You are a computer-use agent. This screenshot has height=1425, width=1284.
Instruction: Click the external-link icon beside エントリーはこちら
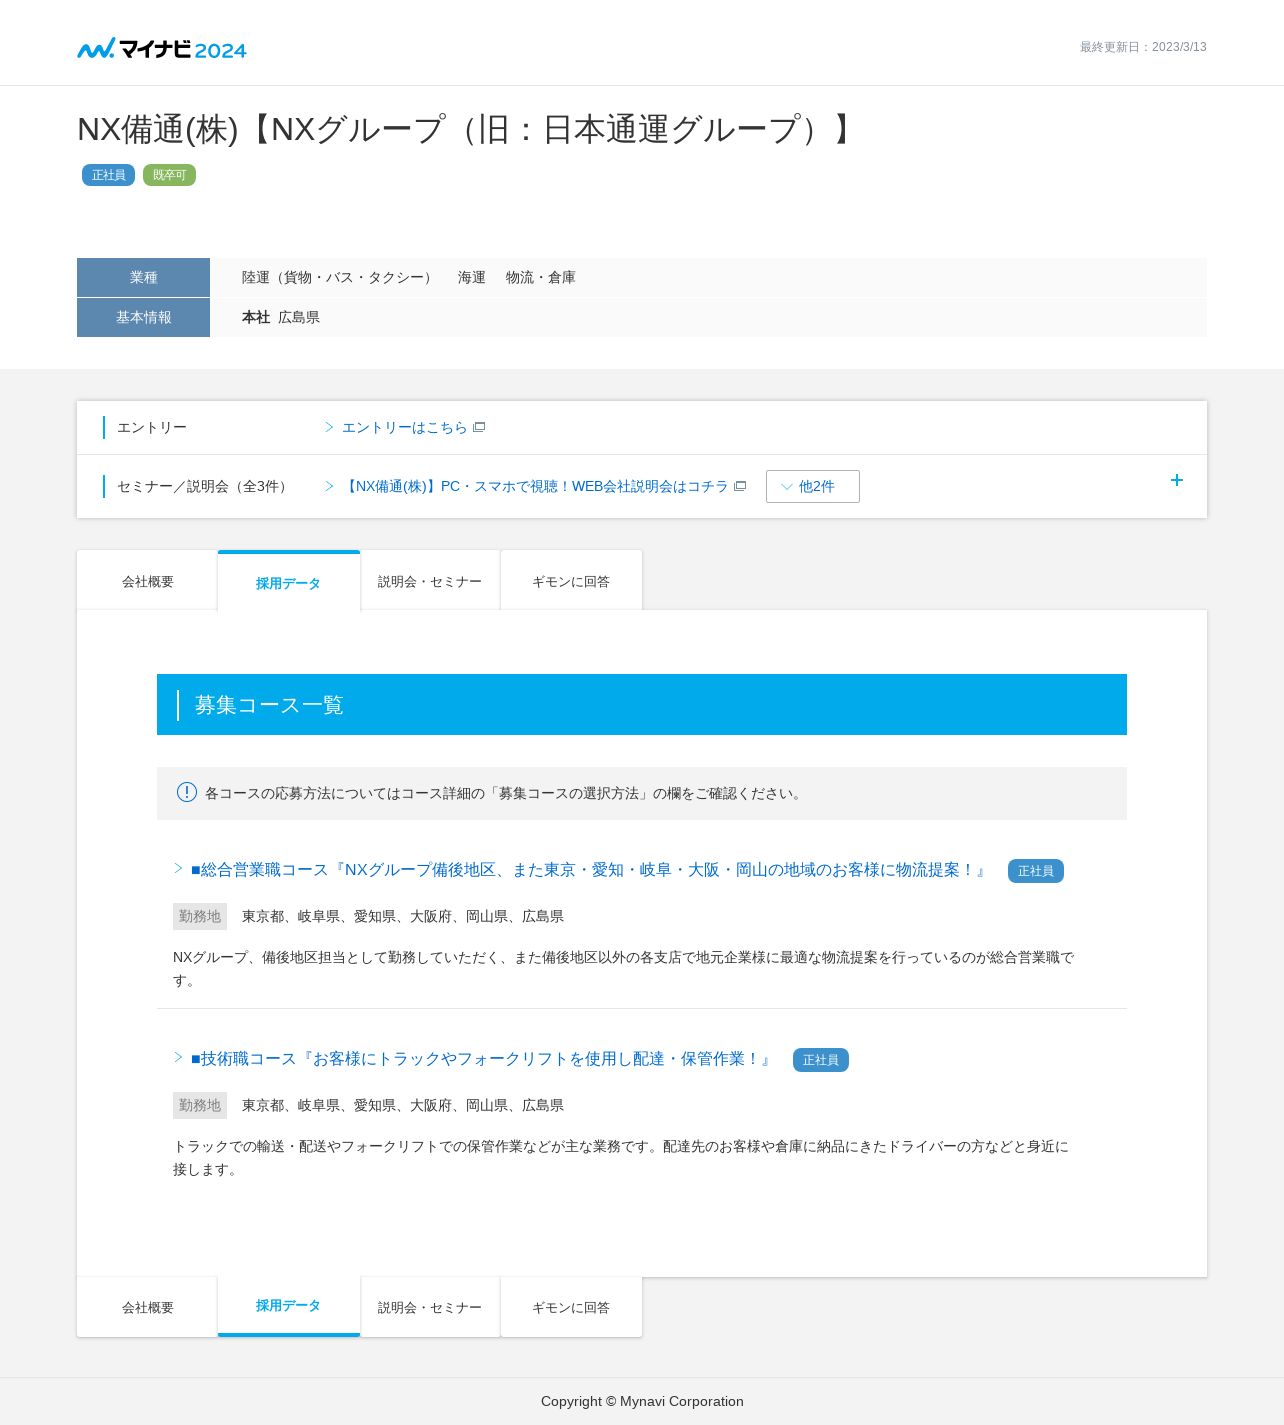pyautogui.click(x=479, y=427)
